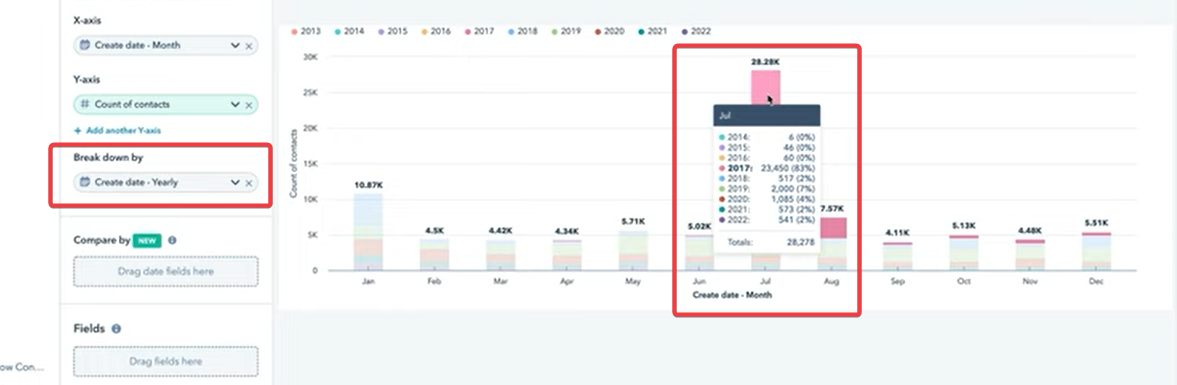Click the 2019: 2,000 (7%) tooltip row
This screenshot has height=385, width=1177.
pyautogui.click(x=767, y=190)
